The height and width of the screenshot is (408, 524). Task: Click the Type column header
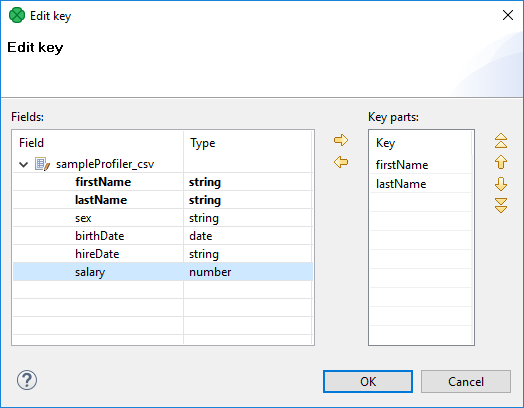248,143
